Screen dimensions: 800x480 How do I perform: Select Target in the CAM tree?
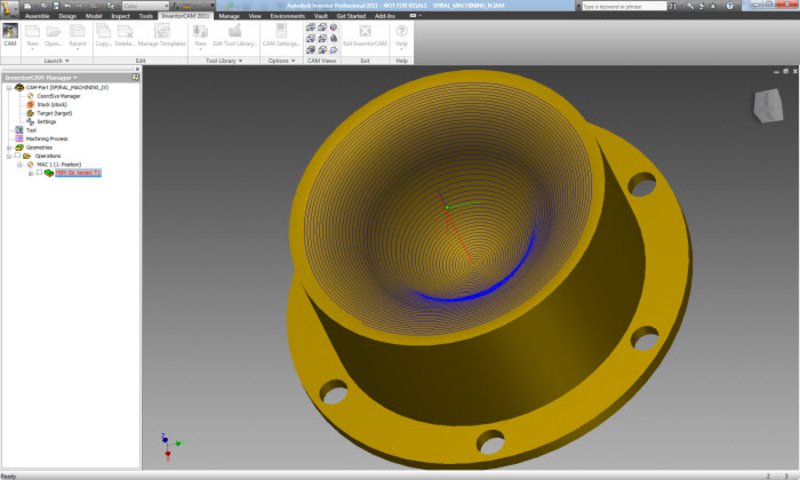52,113
